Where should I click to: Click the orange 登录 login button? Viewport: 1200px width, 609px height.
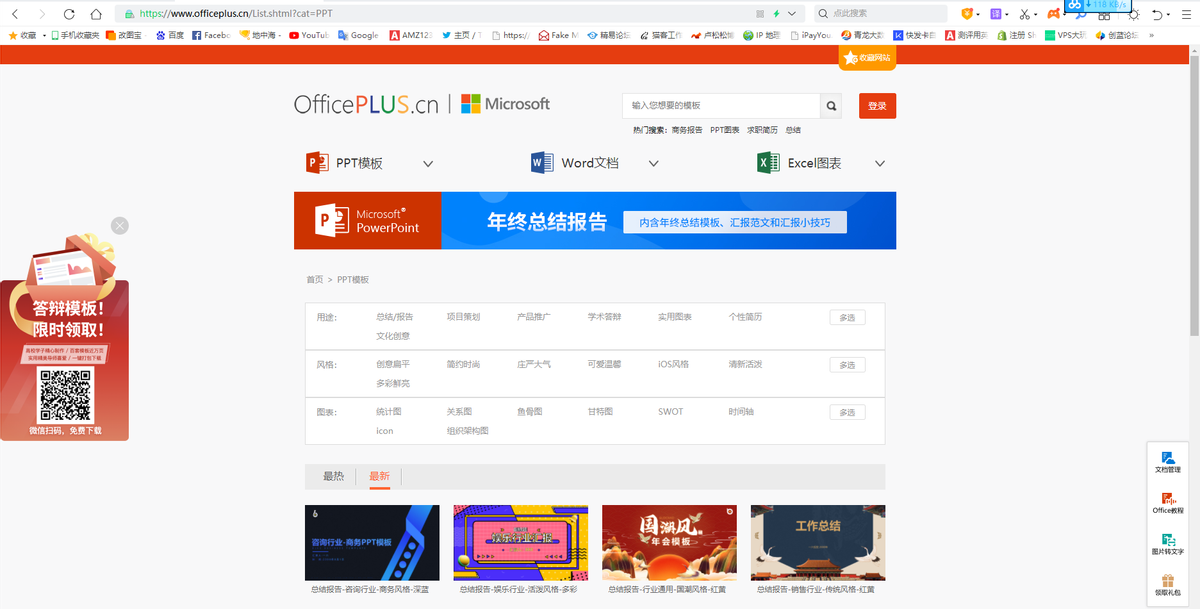(x=877, y=105)
